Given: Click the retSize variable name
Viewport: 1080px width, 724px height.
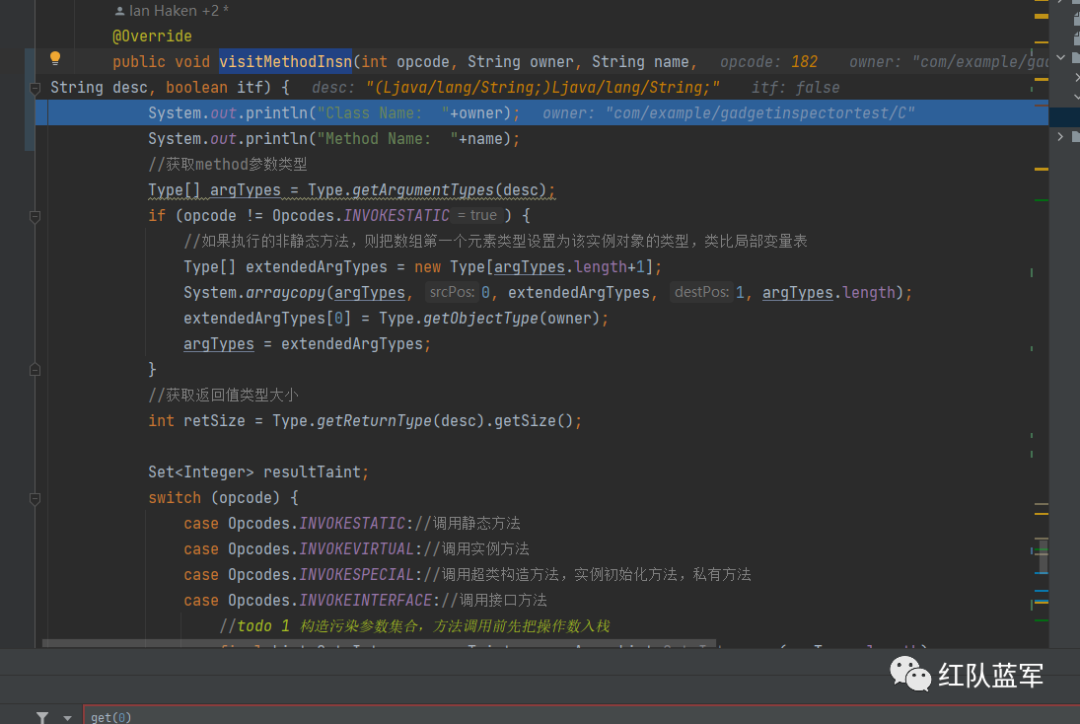Looking at the screenshot, I should pos(214,420).
